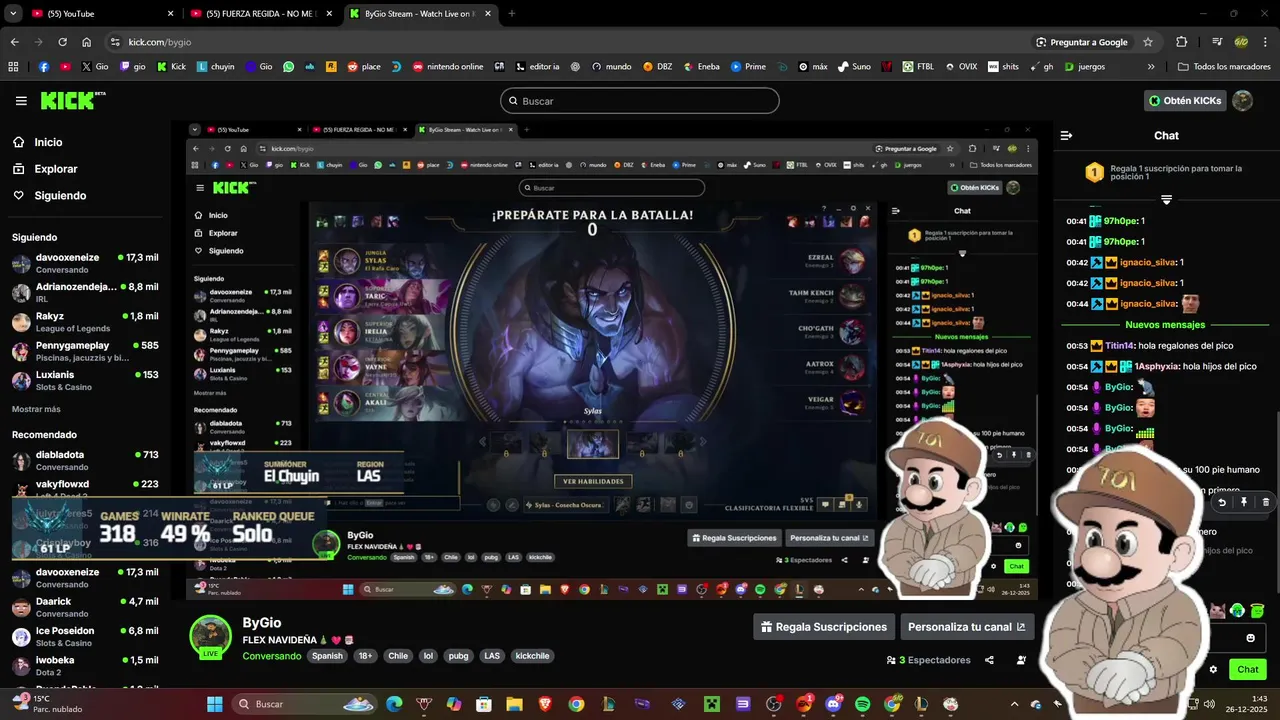Open Ice Poseidon recommended channel
Viewport: 1280px width, 720px height.
pyautogui.click(x=85, y=636)
